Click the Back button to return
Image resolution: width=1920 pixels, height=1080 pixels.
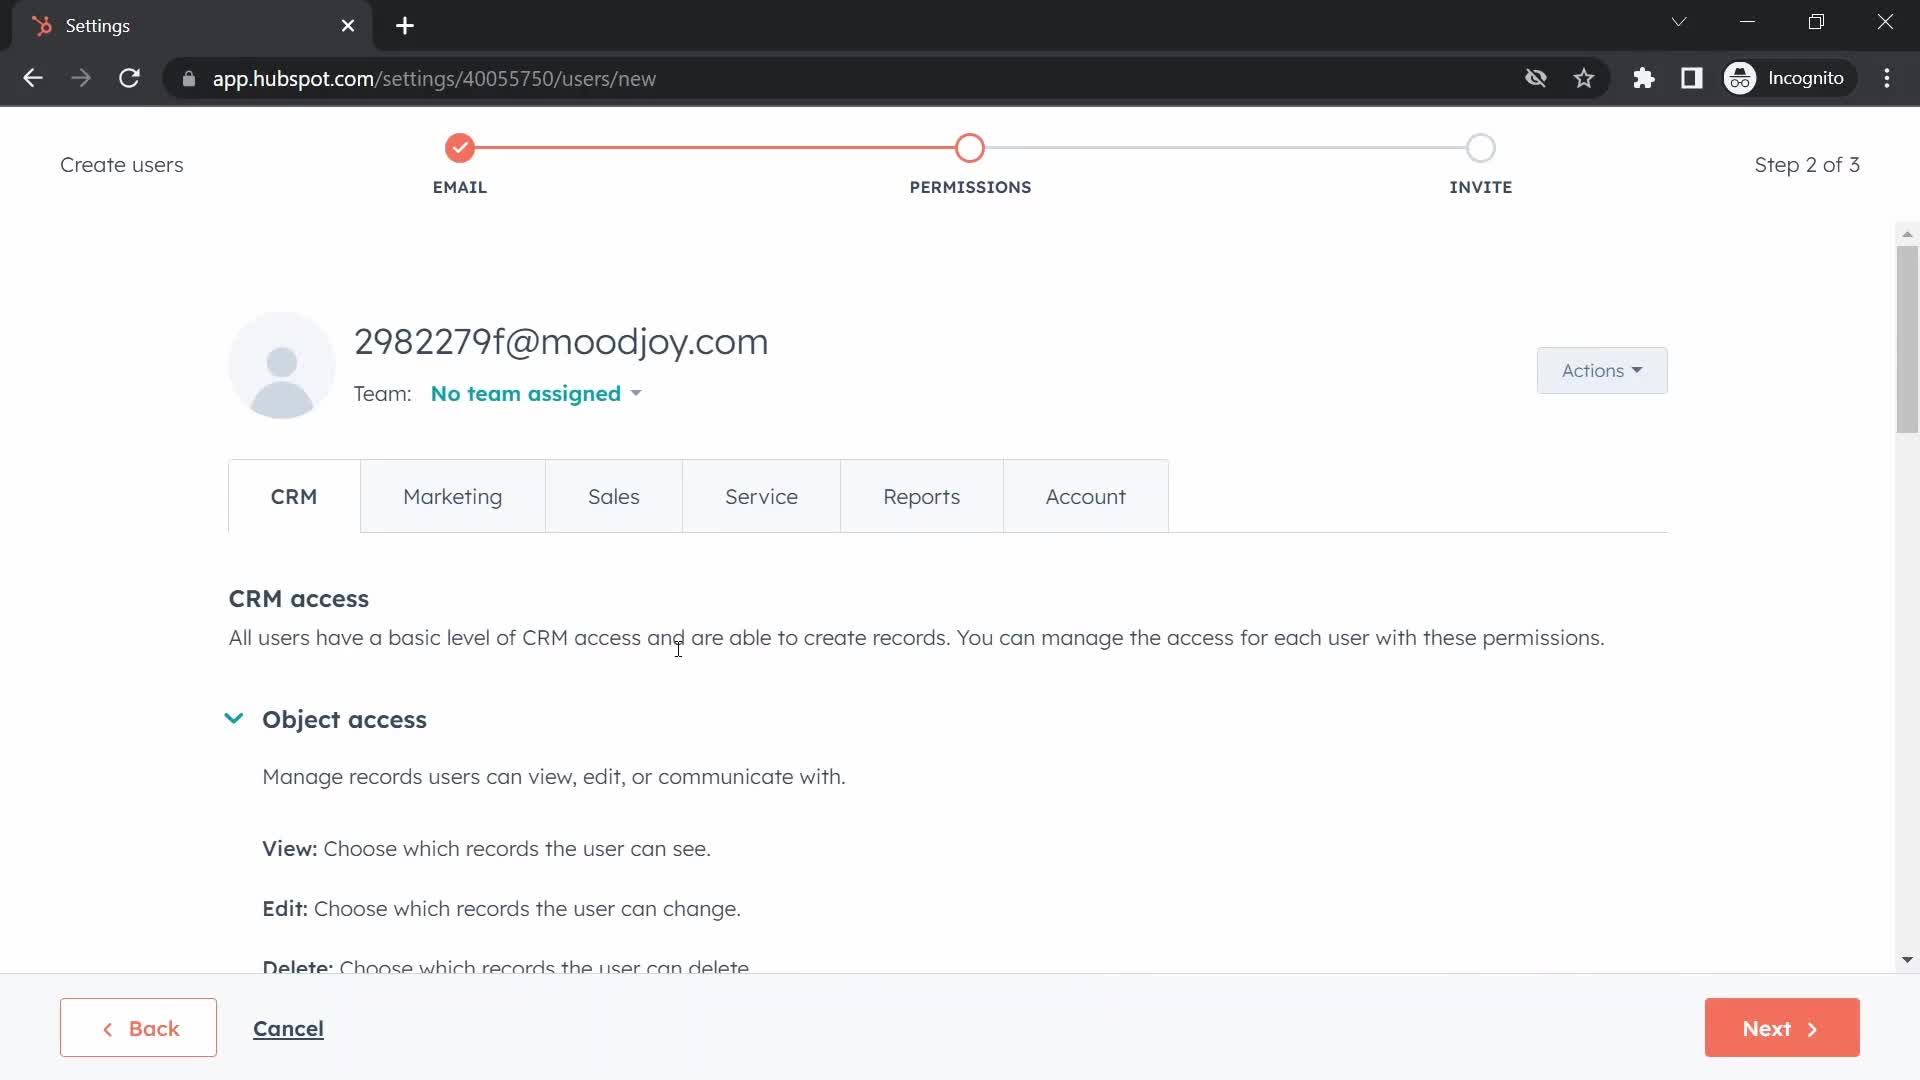[138, 1029]
